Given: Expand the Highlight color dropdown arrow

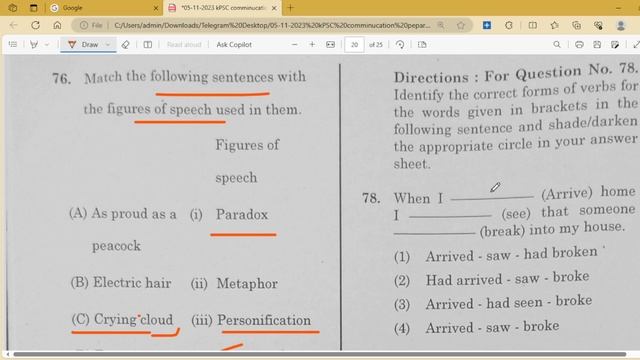Looking at the screenshot, I should (x=47, y=44).
